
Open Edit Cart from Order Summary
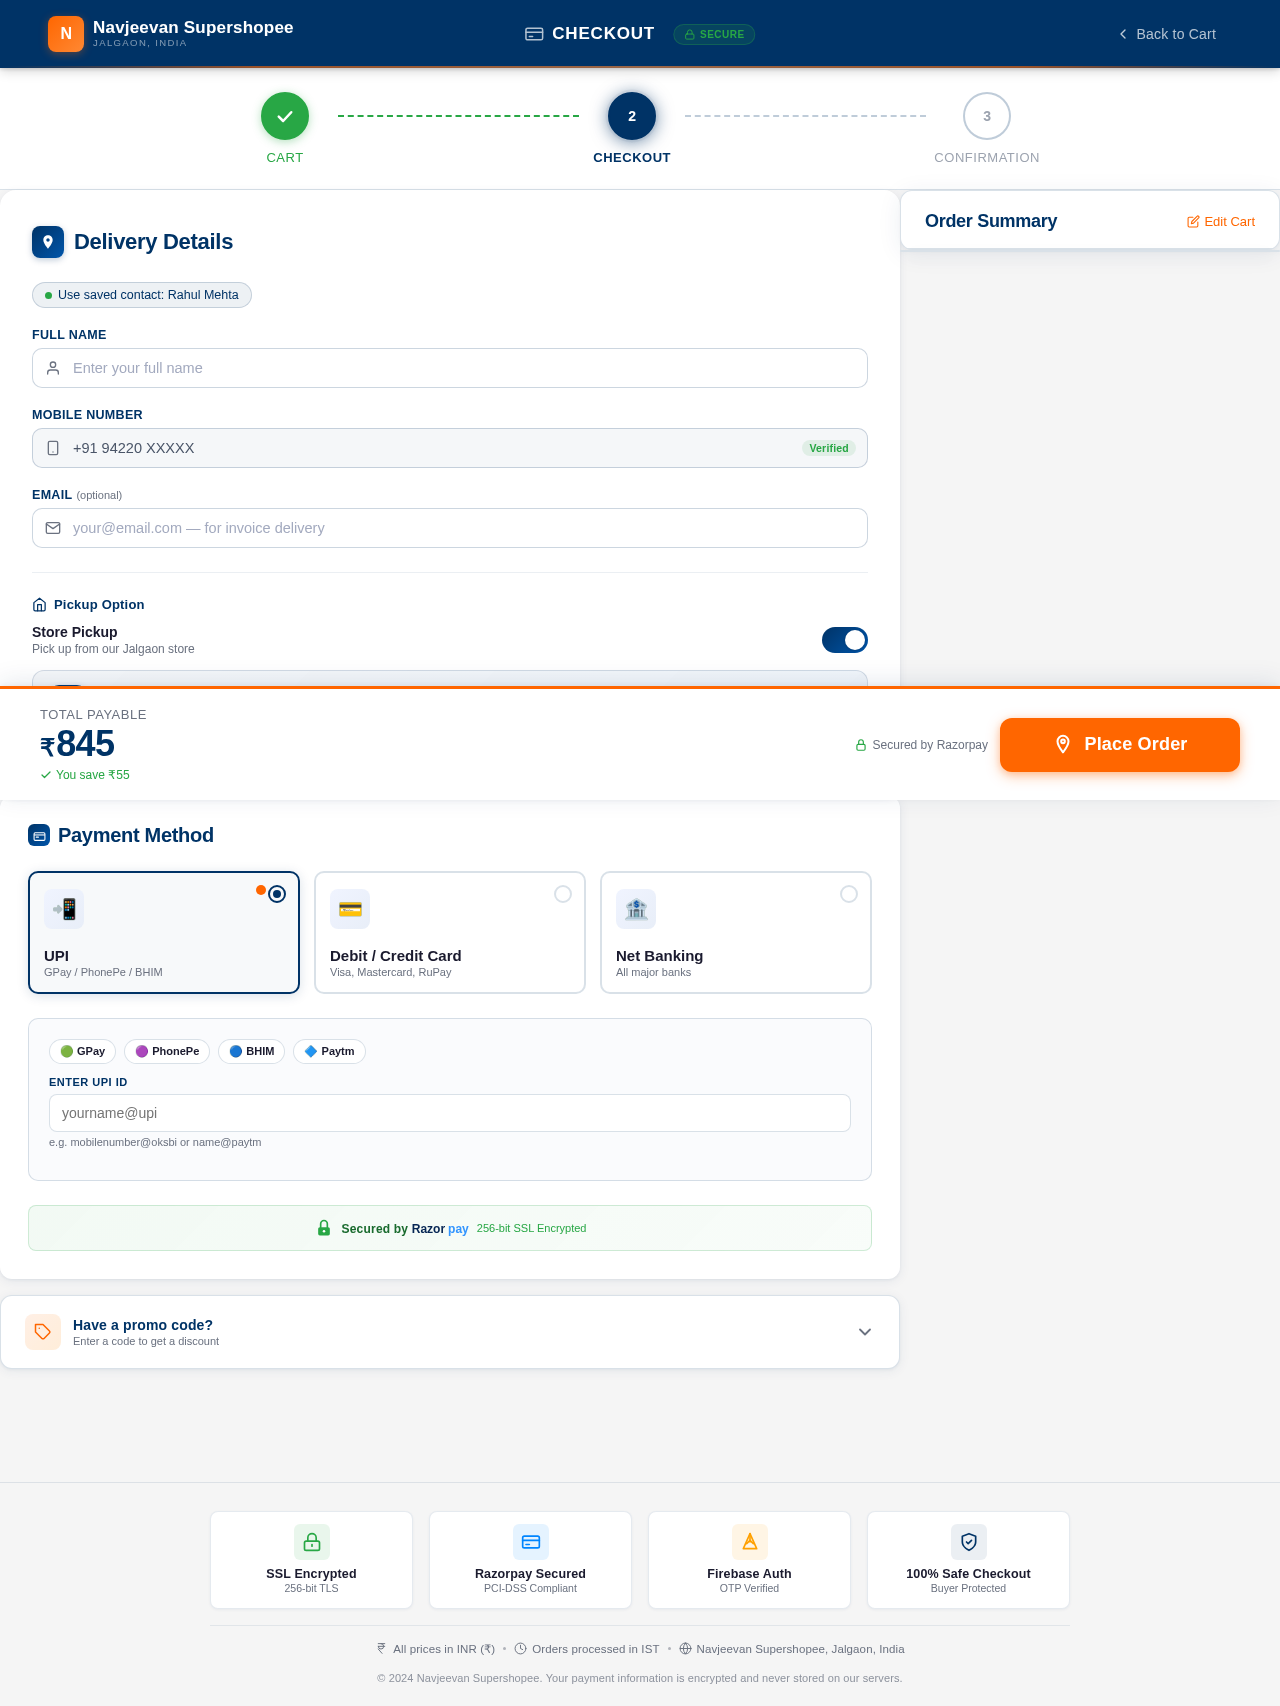pyautogui.click(x=1220, y=221)
